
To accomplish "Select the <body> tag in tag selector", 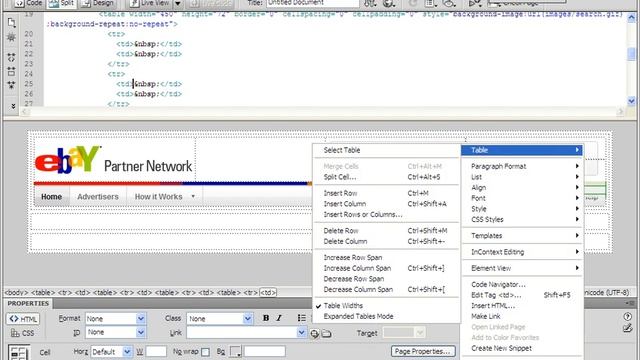I will [16, 292].
